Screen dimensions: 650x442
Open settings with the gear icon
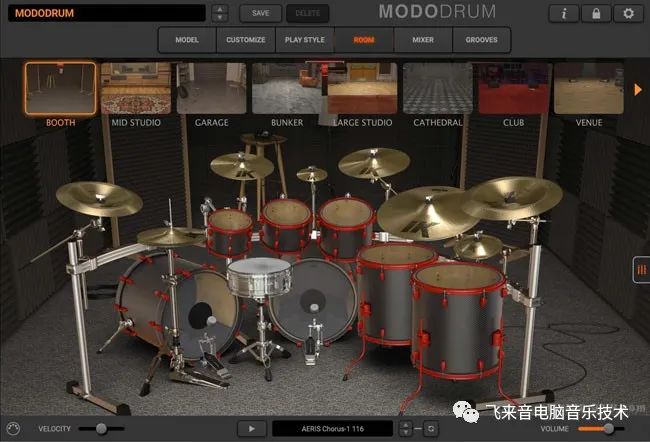[628, 14]
